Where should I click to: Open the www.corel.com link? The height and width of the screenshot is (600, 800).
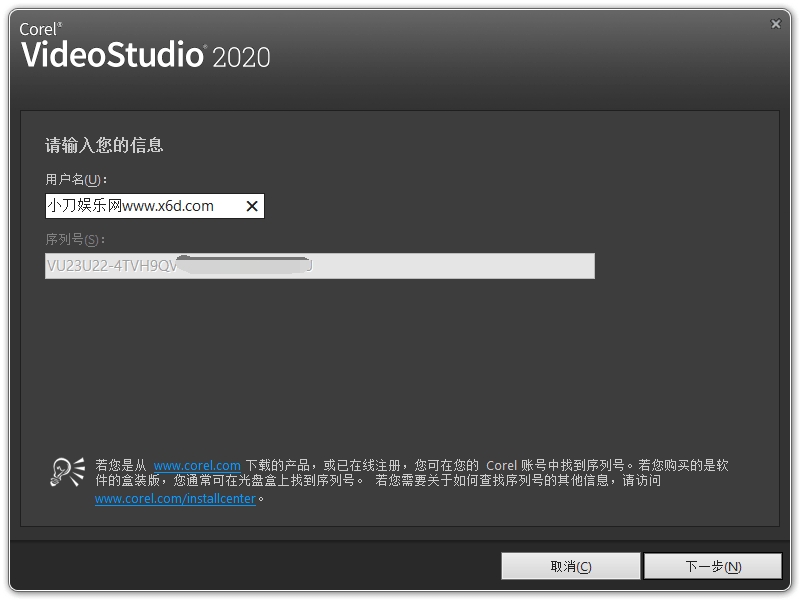point(196,466)
